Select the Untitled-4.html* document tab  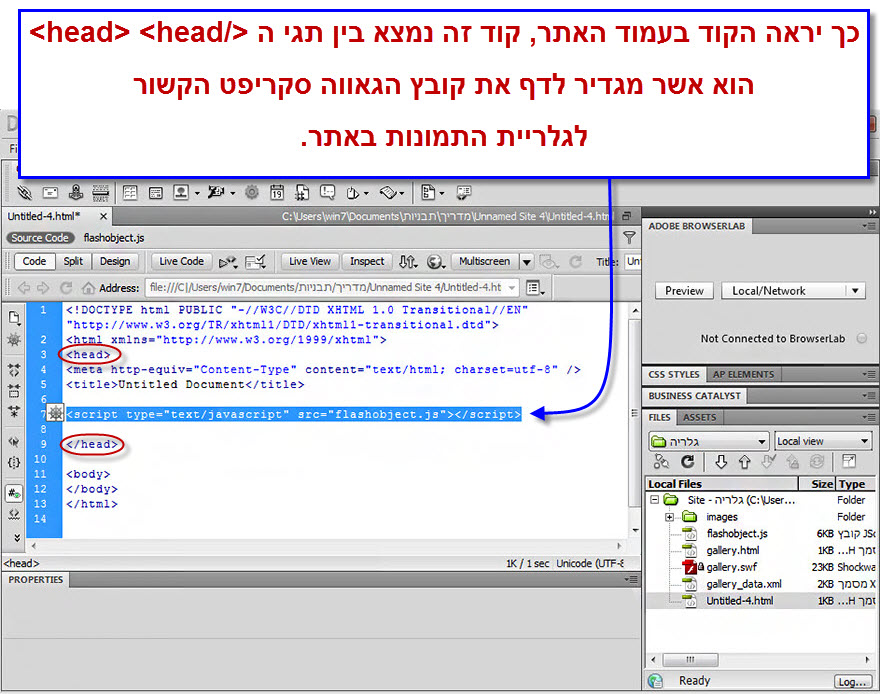(x=44, y=216)
